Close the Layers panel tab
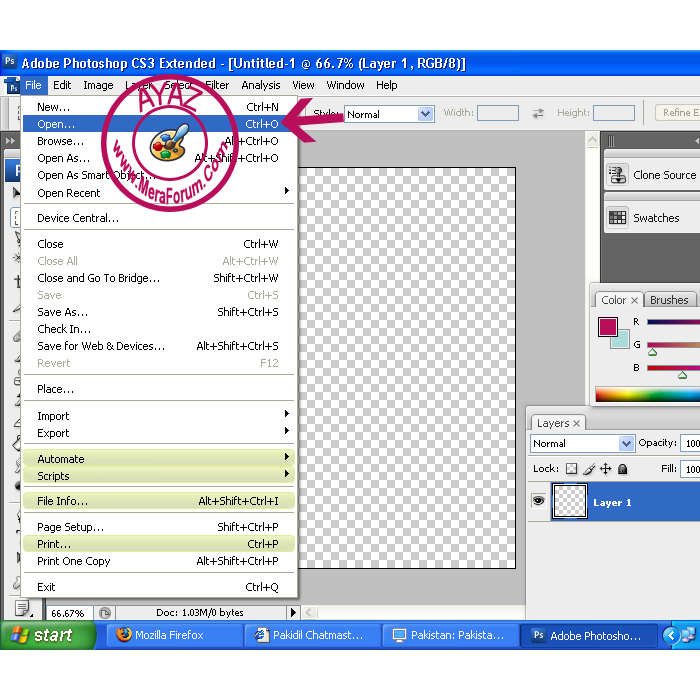Viewport: 700px width, 700px height. click(x=576, y=423)
